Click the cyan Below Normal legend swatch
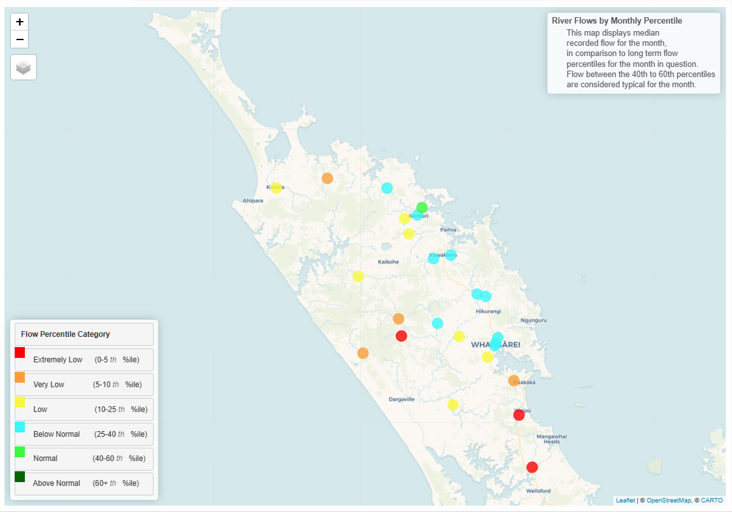Screen dimensions: 732x512 (x=20, y=427)
